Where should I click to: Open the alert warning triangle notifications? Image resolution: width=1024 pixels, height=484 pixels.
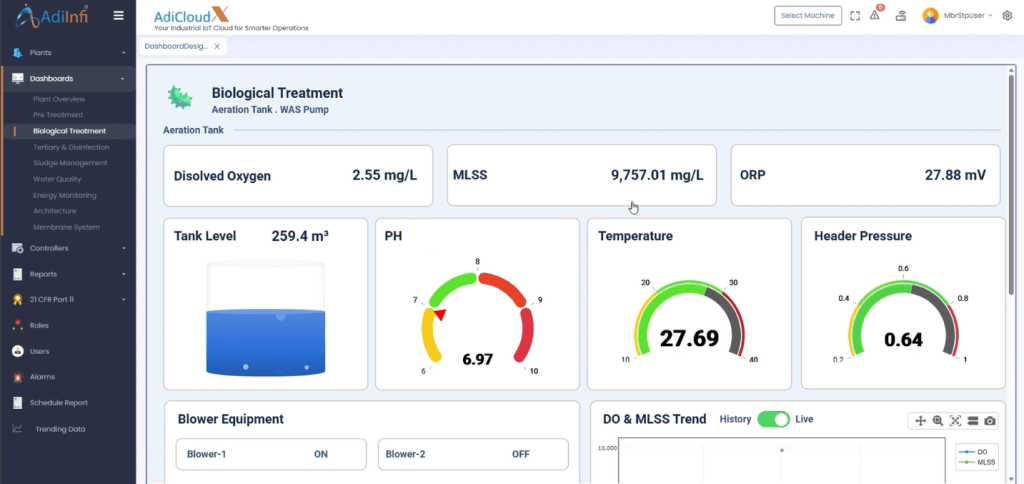pyautogui.click(x=874, y=16)
